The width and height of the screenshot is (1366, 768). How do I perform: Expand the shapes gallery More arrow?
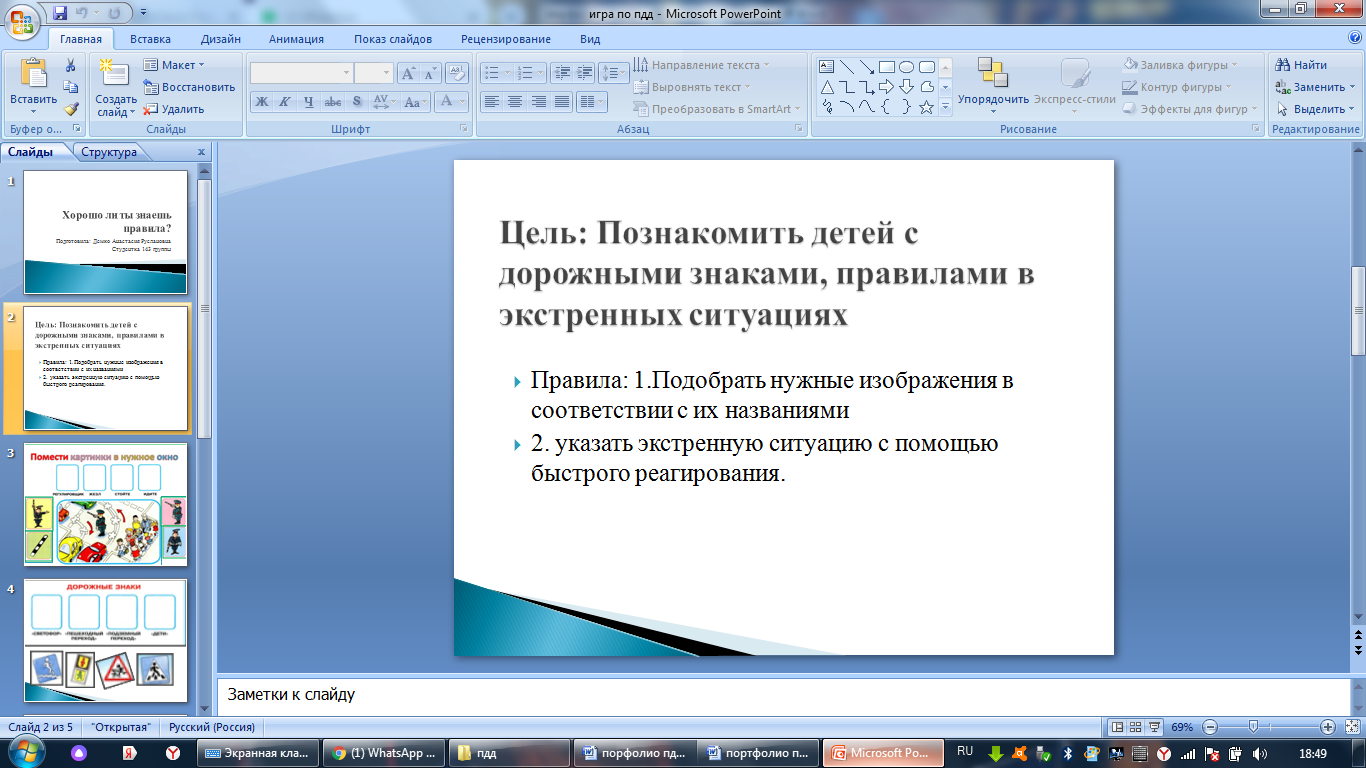[x=945, y=107]
